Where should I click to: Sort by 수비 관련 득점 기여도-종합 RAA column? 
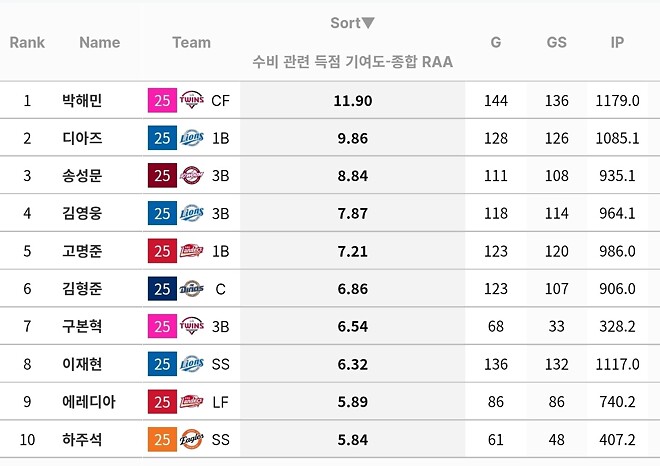tap(353, 62)
